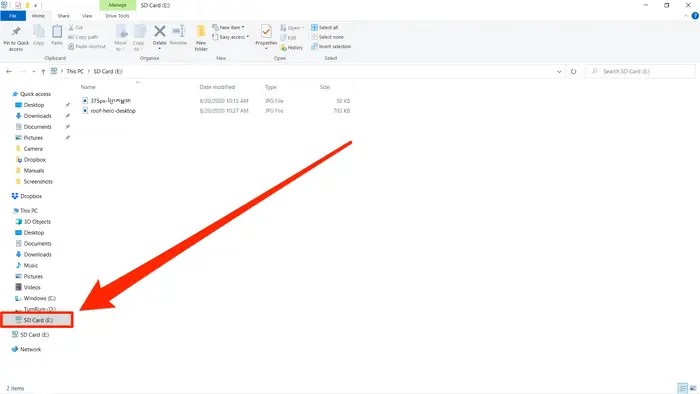
Task: Click Select none command
Action: (x=327, y=37)
